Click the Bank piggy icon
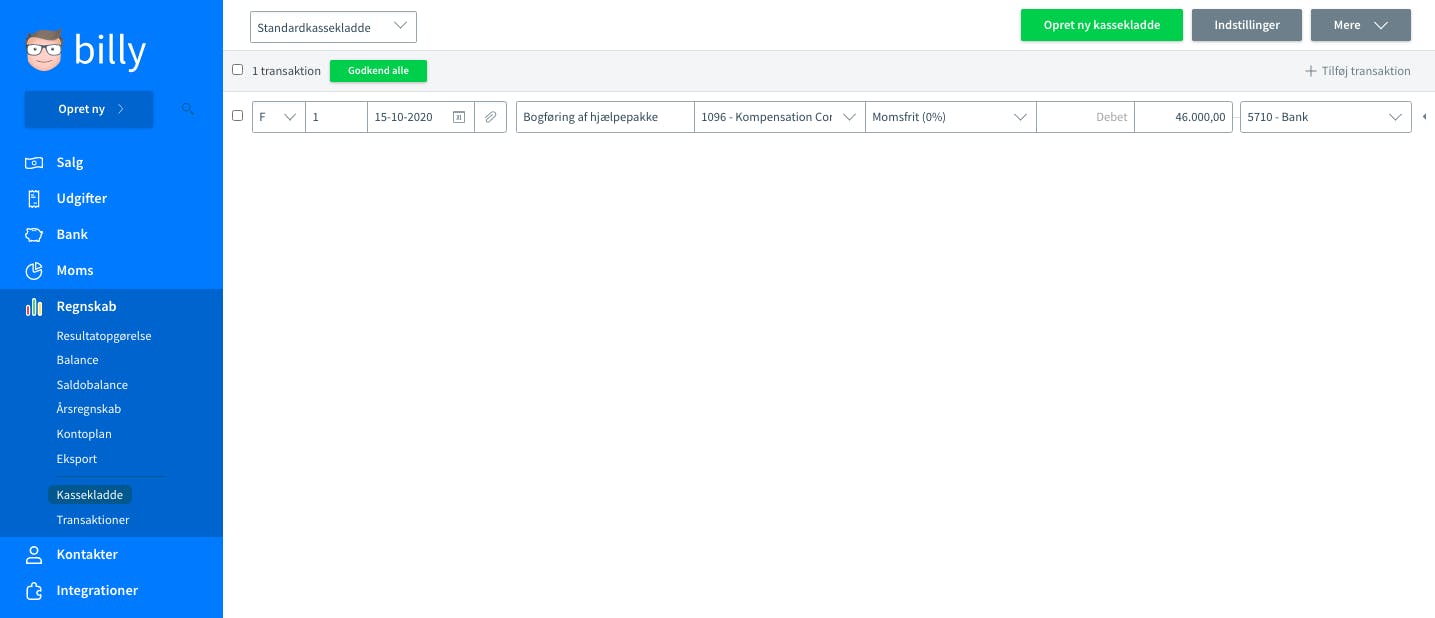This screenshot has height=618, width=1435. [34, 234]
